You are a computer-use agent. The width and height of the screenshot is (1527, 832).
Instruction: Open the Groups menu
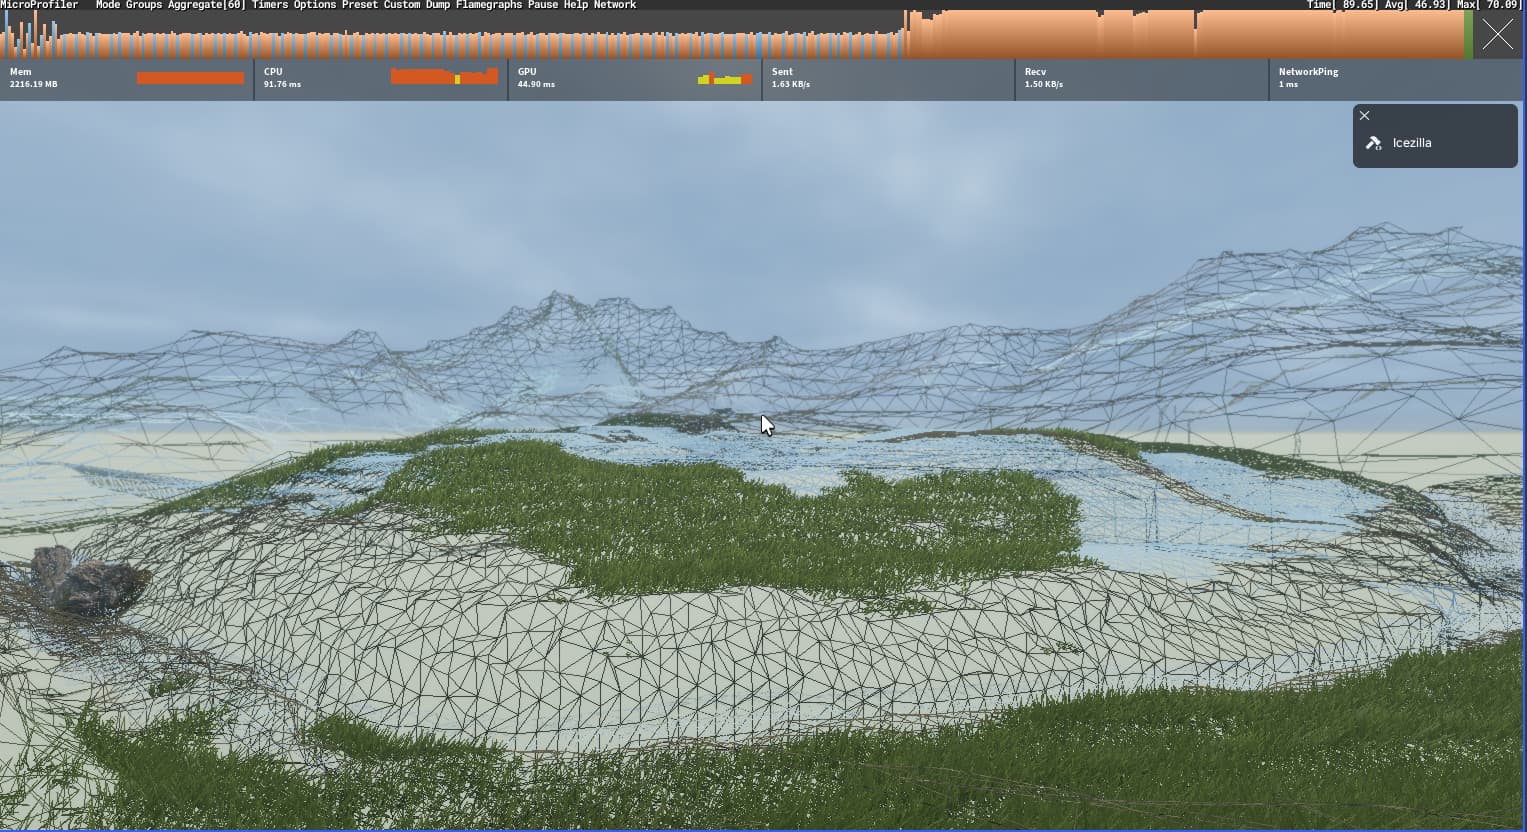(x=143, y=5)
